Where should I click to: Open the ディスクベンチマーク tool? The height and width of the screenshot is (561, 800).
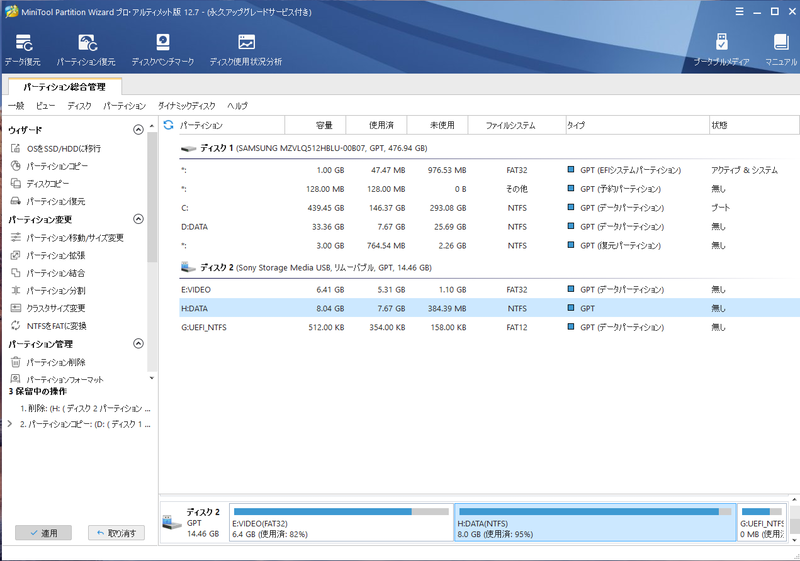click(x=163, y=50)
